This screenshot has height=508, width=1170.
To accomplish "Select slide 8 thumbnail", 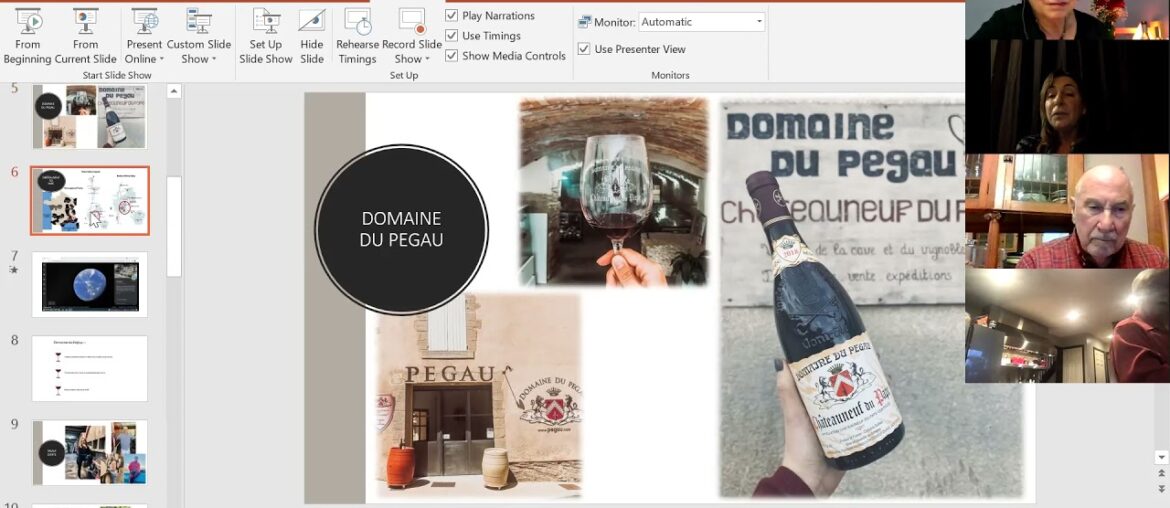I will pyautogui.click(x=90, y=369).
